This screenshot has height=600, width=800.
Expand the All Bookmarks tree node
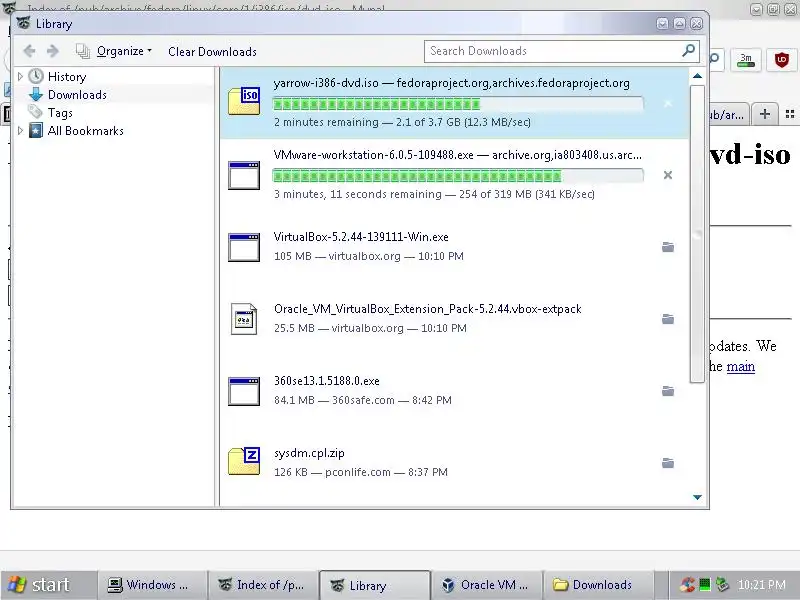pyautogui.click(x=20, y=131)
